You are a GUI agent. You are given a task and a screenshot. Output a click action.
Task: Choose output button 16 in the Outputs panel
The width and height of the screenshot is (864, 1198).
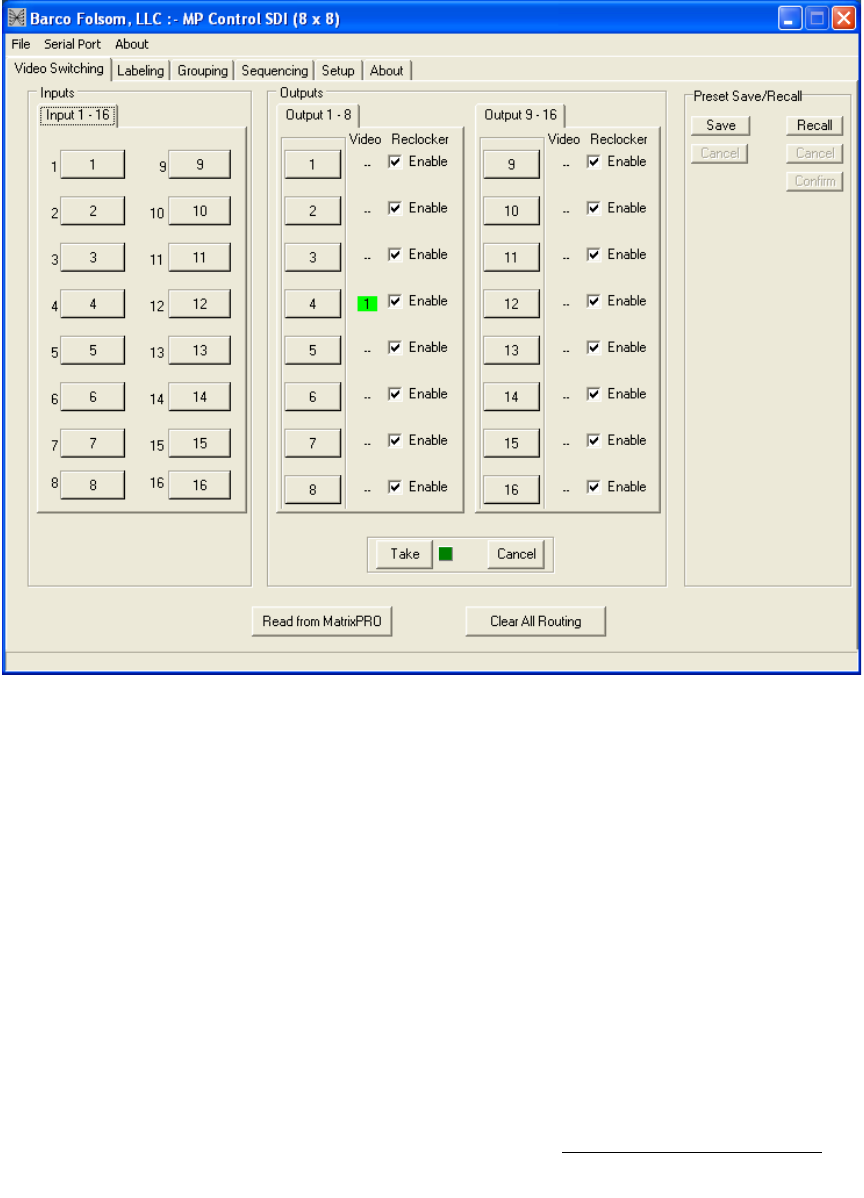[x=511, y=490]
